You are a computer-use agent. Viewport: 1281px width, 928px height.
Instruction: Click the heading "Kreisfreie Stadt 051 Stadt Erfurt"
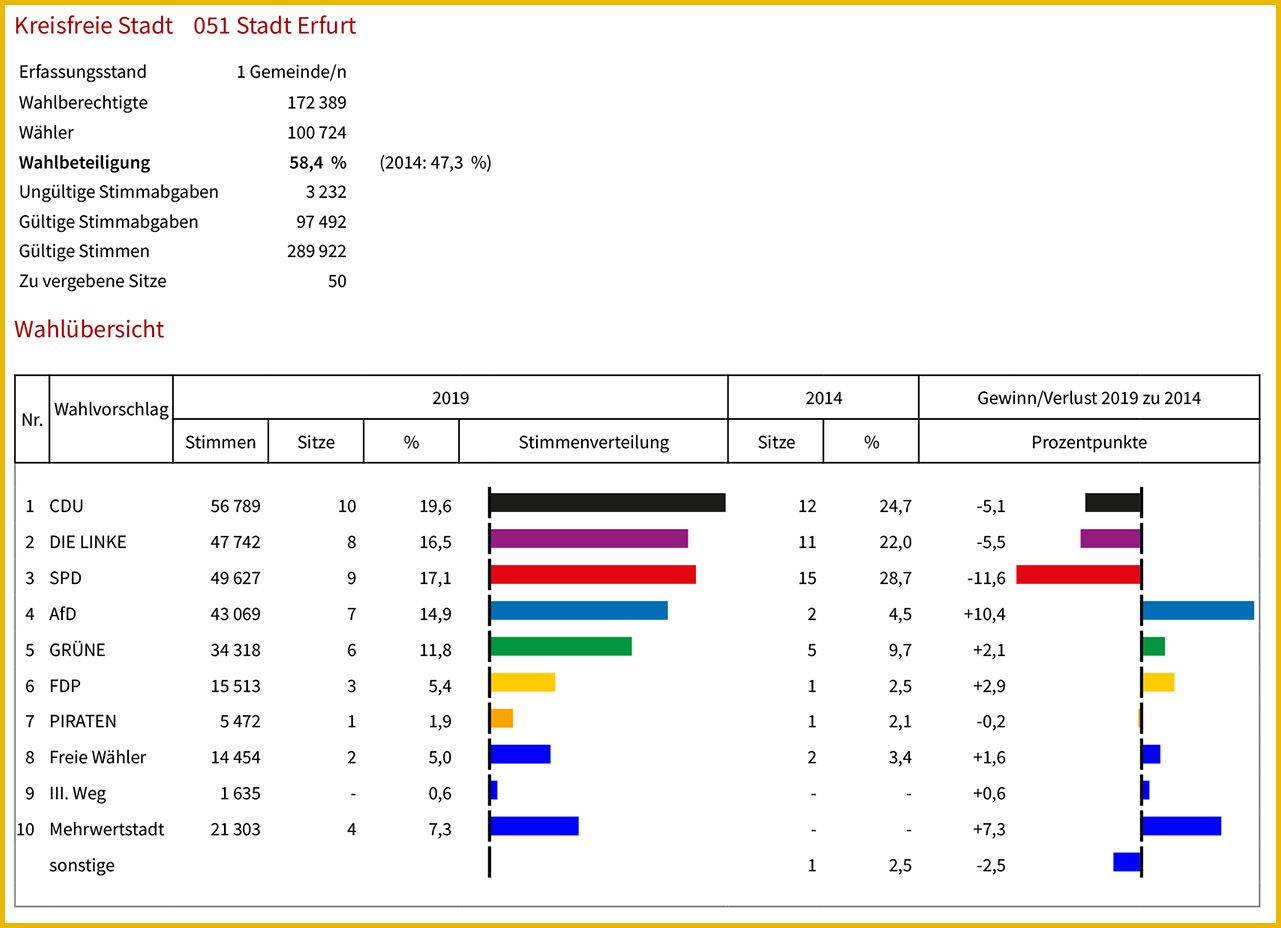tap(185, 26)
